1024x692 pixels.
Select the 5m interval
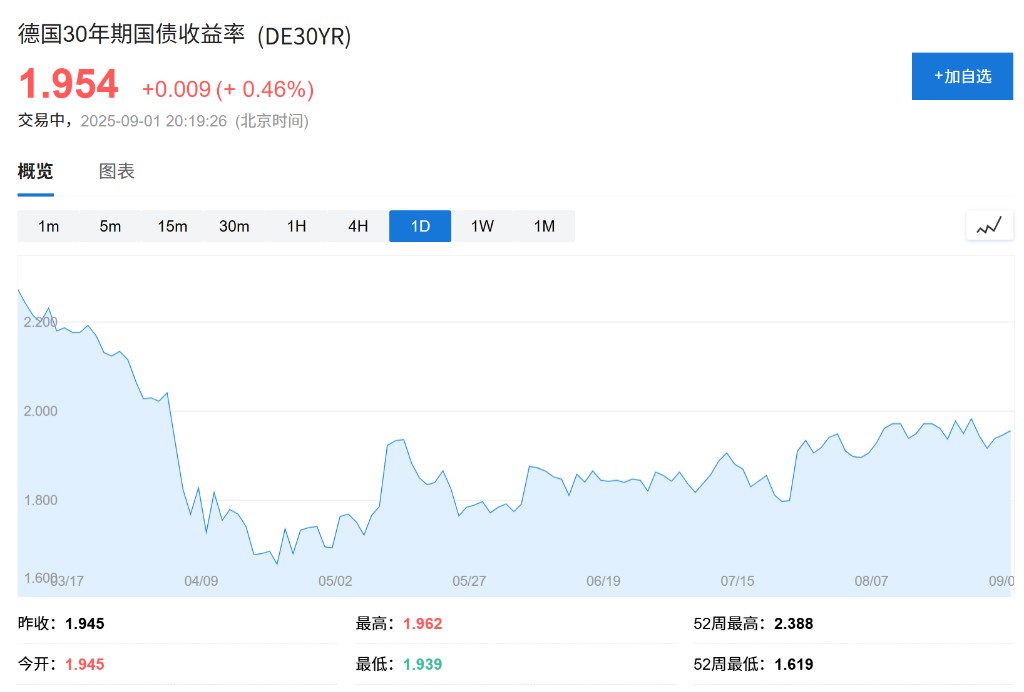(110, 226)
